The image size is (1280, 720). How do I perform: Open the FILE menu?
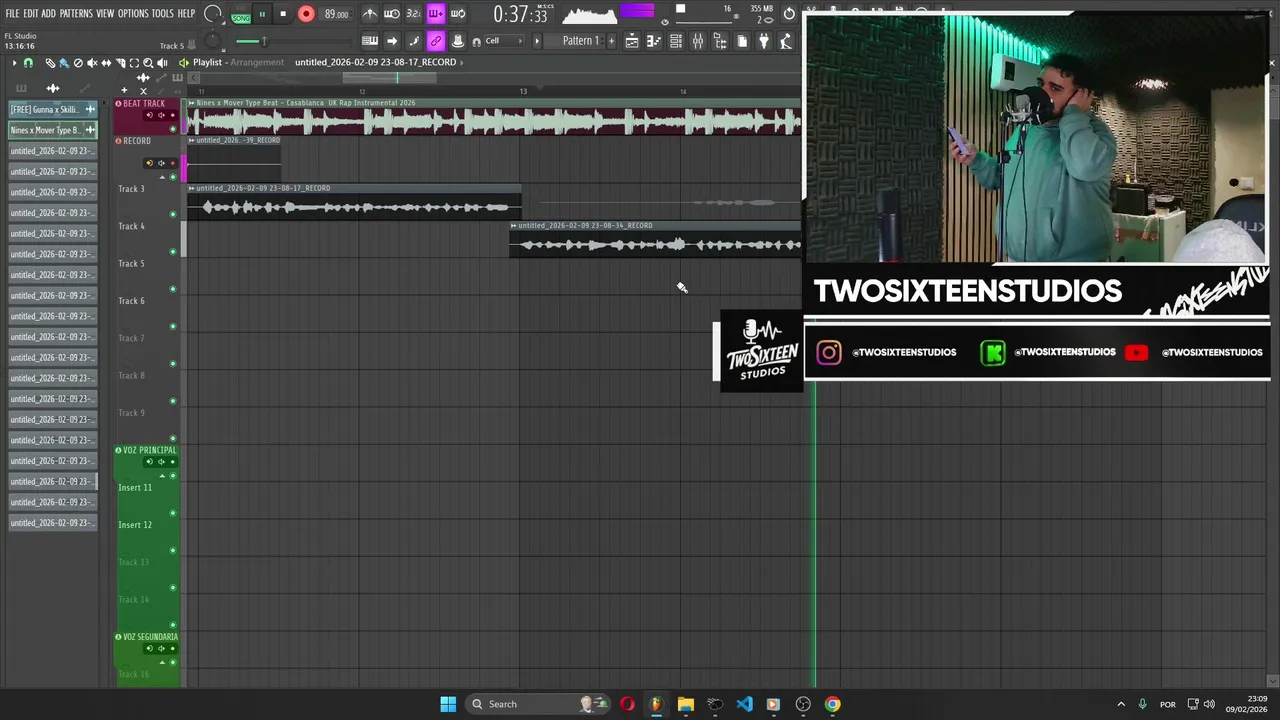[x=12, y=14]
